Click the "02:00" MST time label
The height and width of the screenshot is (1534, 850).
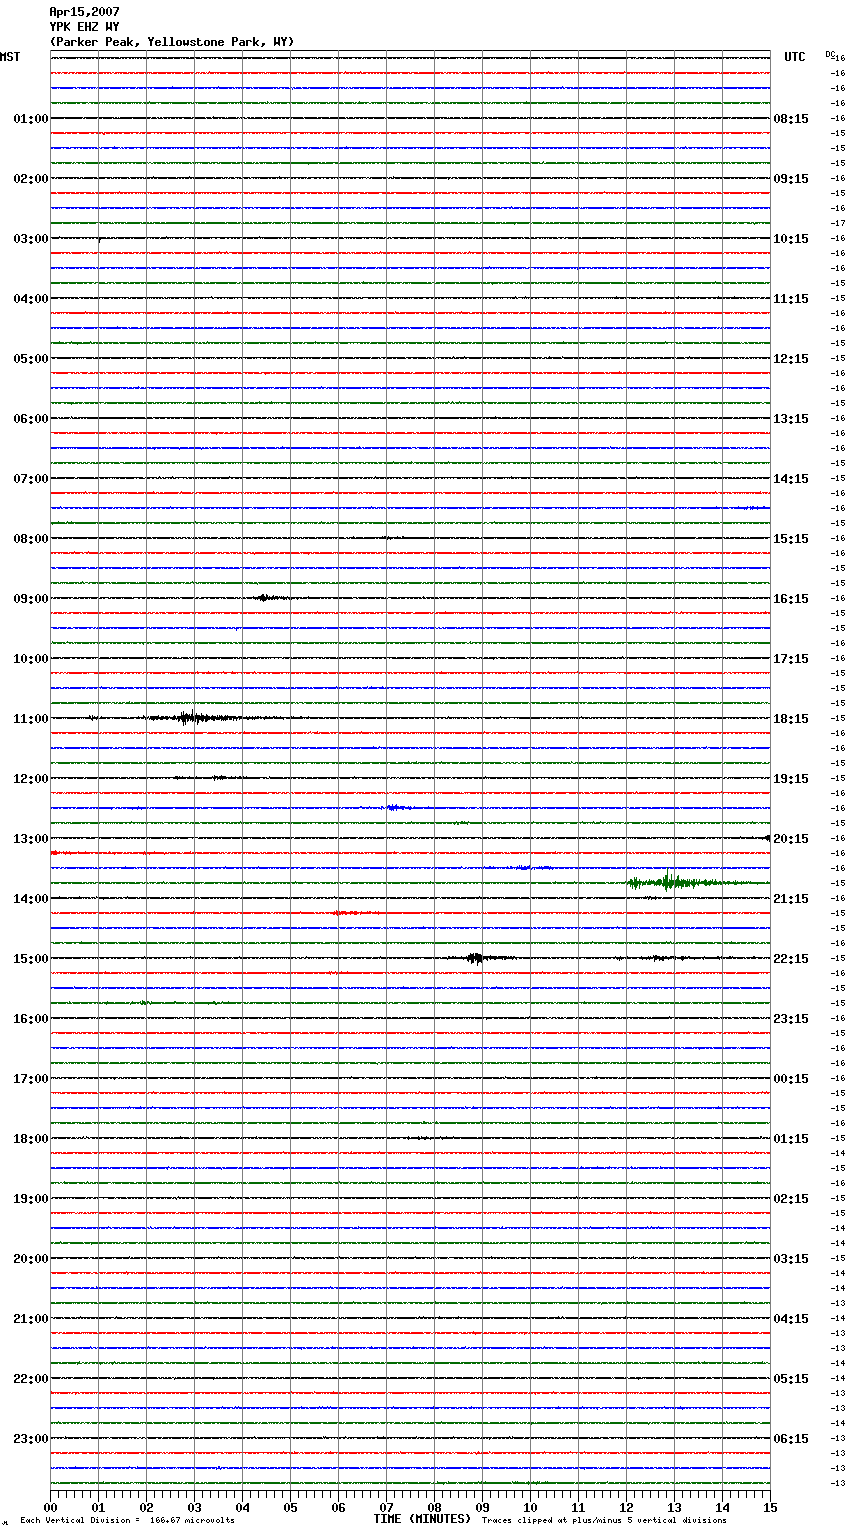pos(31,179)
